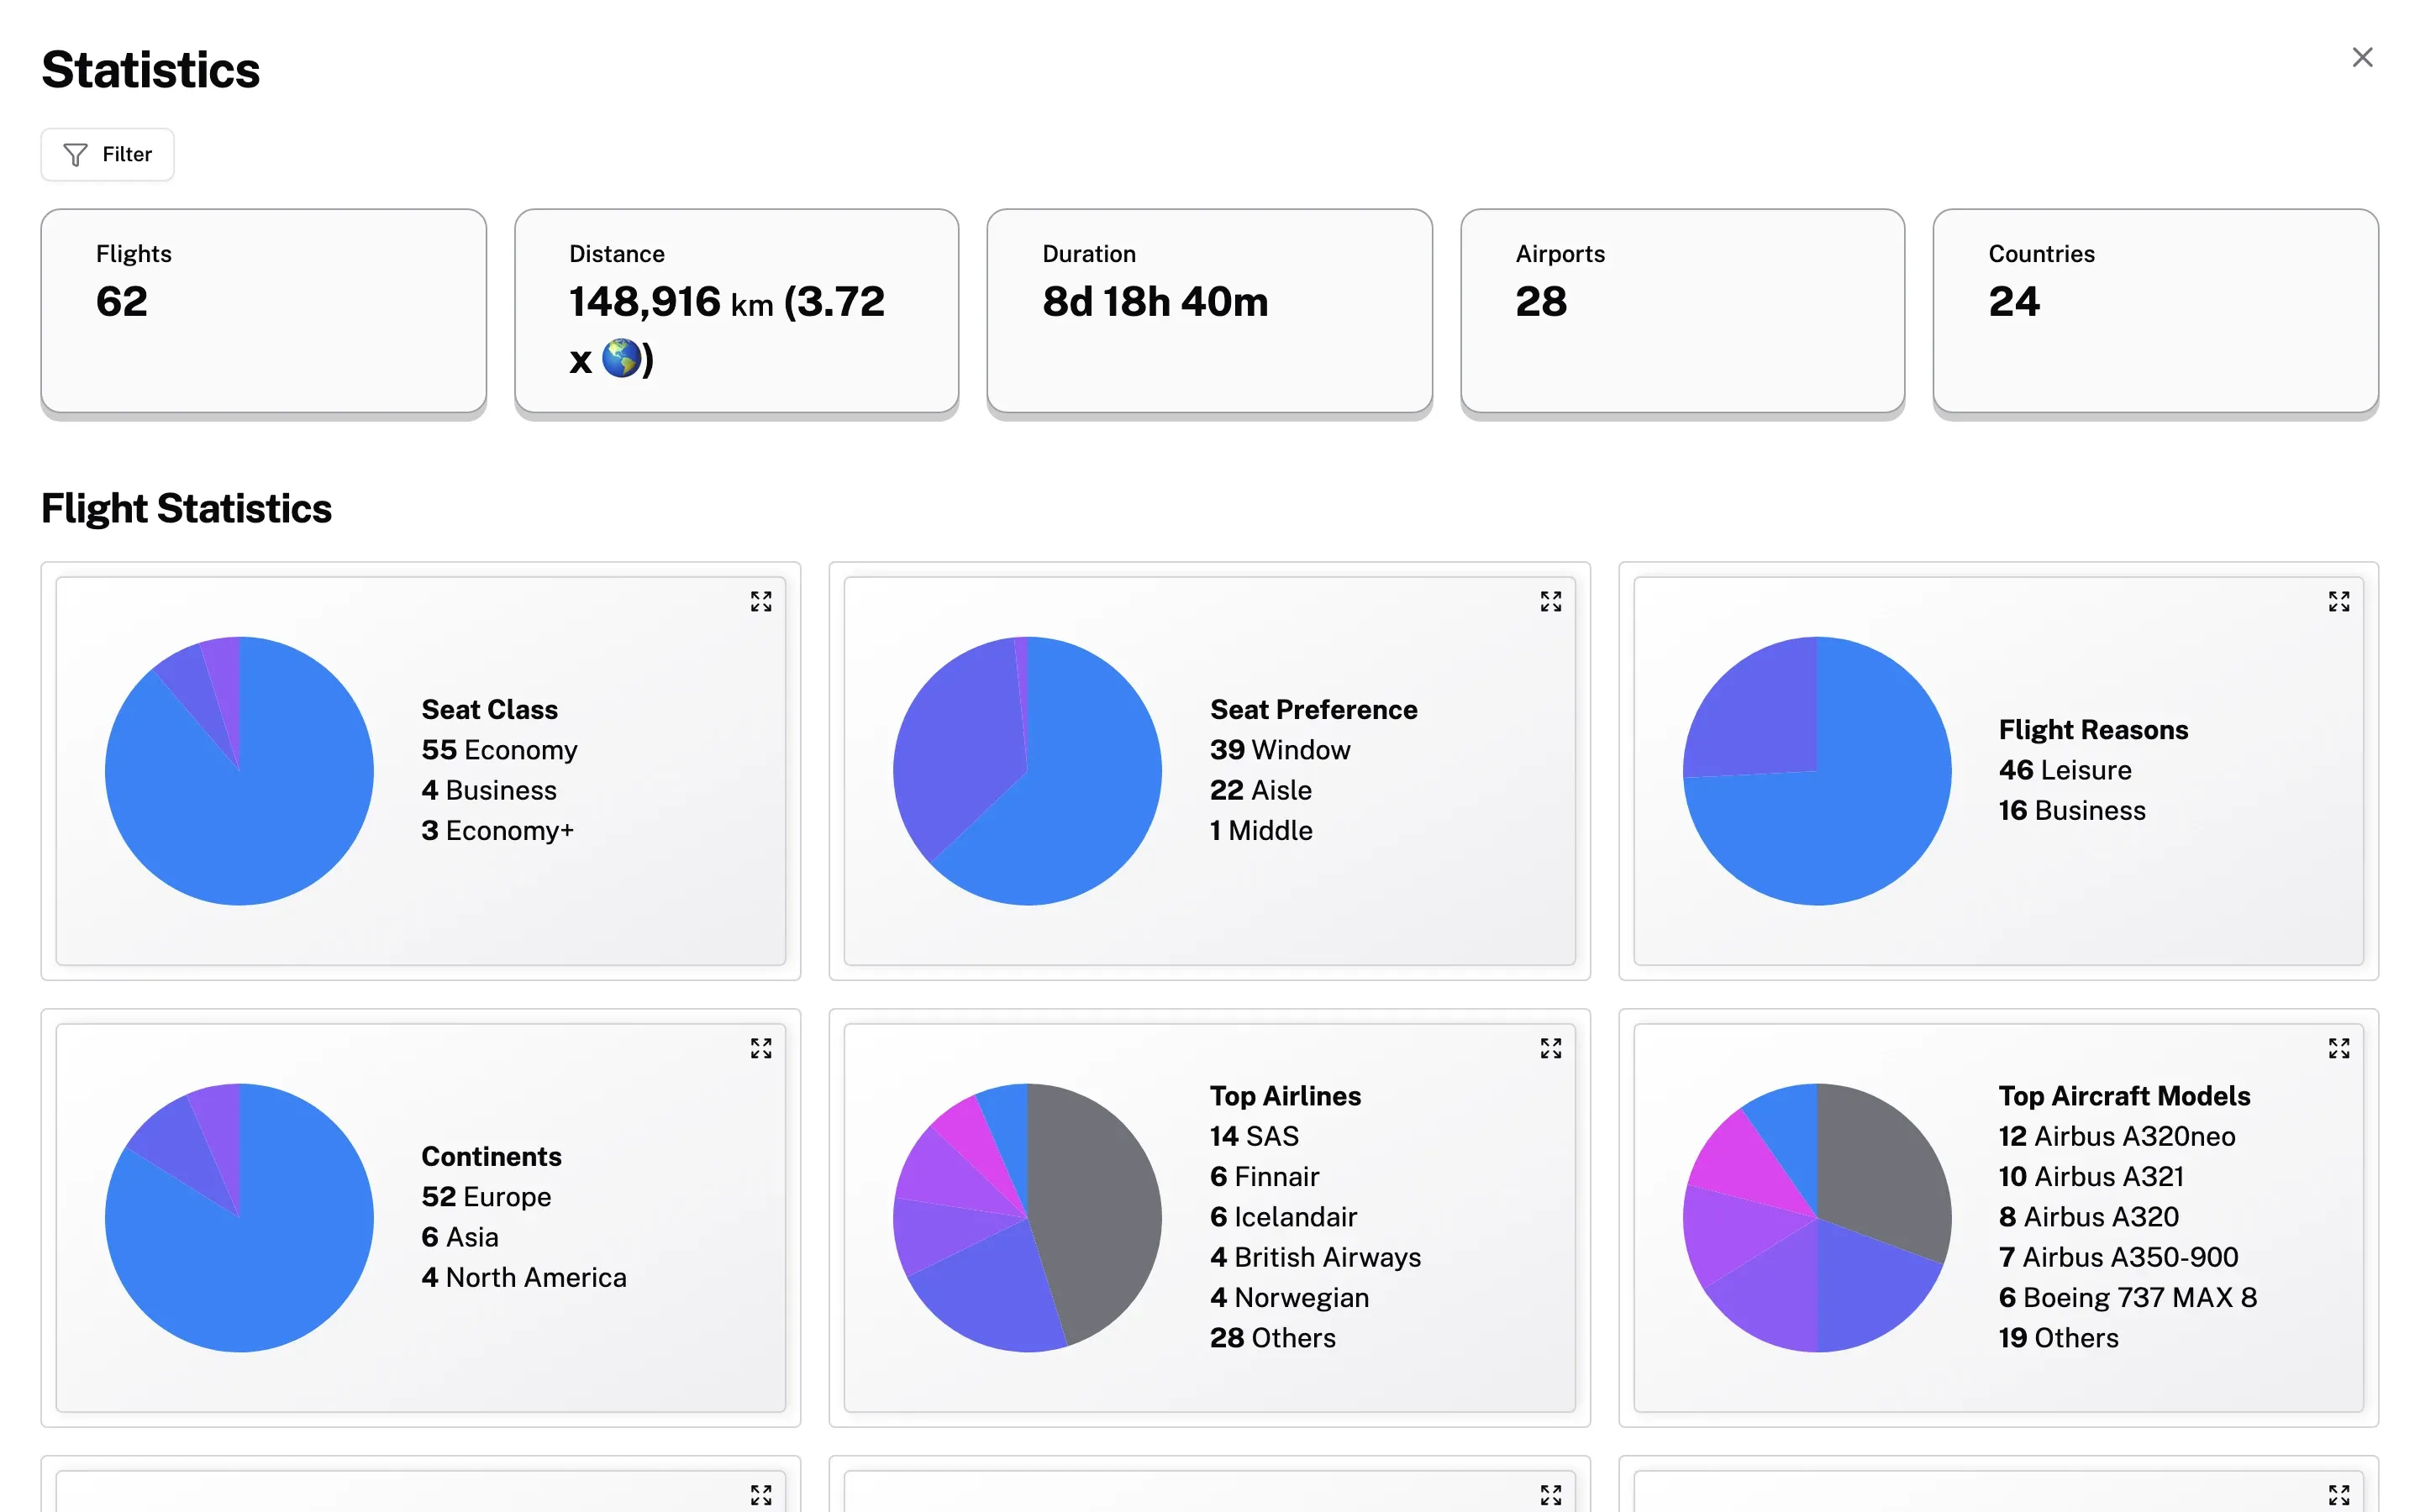The height and width of the screenshot is (1512, 2420).
Task: Click the '46 Leisure' legend entry
Action: pyautogui.click(x=2065, y=770)
